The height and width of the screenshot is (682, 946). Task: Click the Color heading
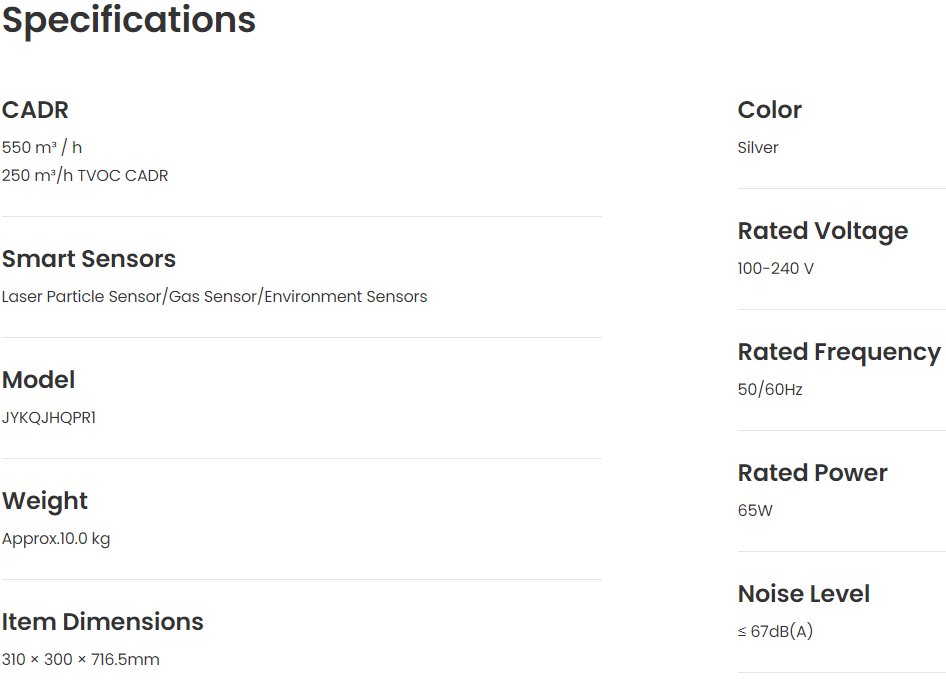pos(770,110)
